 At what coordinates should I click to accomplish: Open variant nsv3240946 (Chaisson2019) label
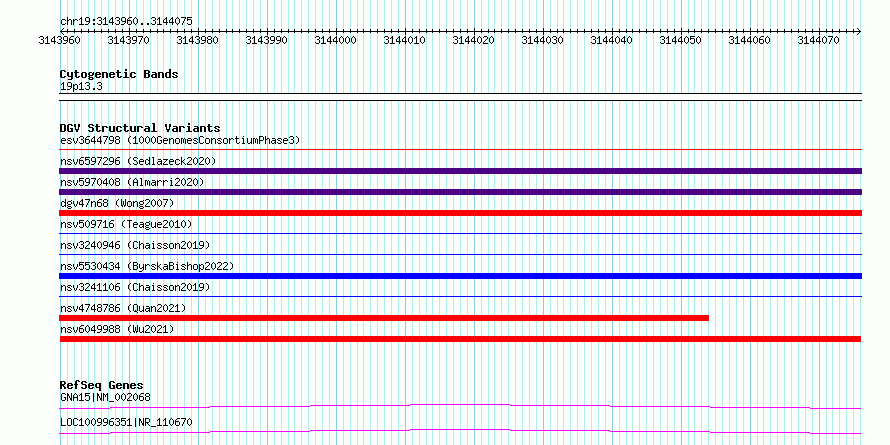[135, 245]
